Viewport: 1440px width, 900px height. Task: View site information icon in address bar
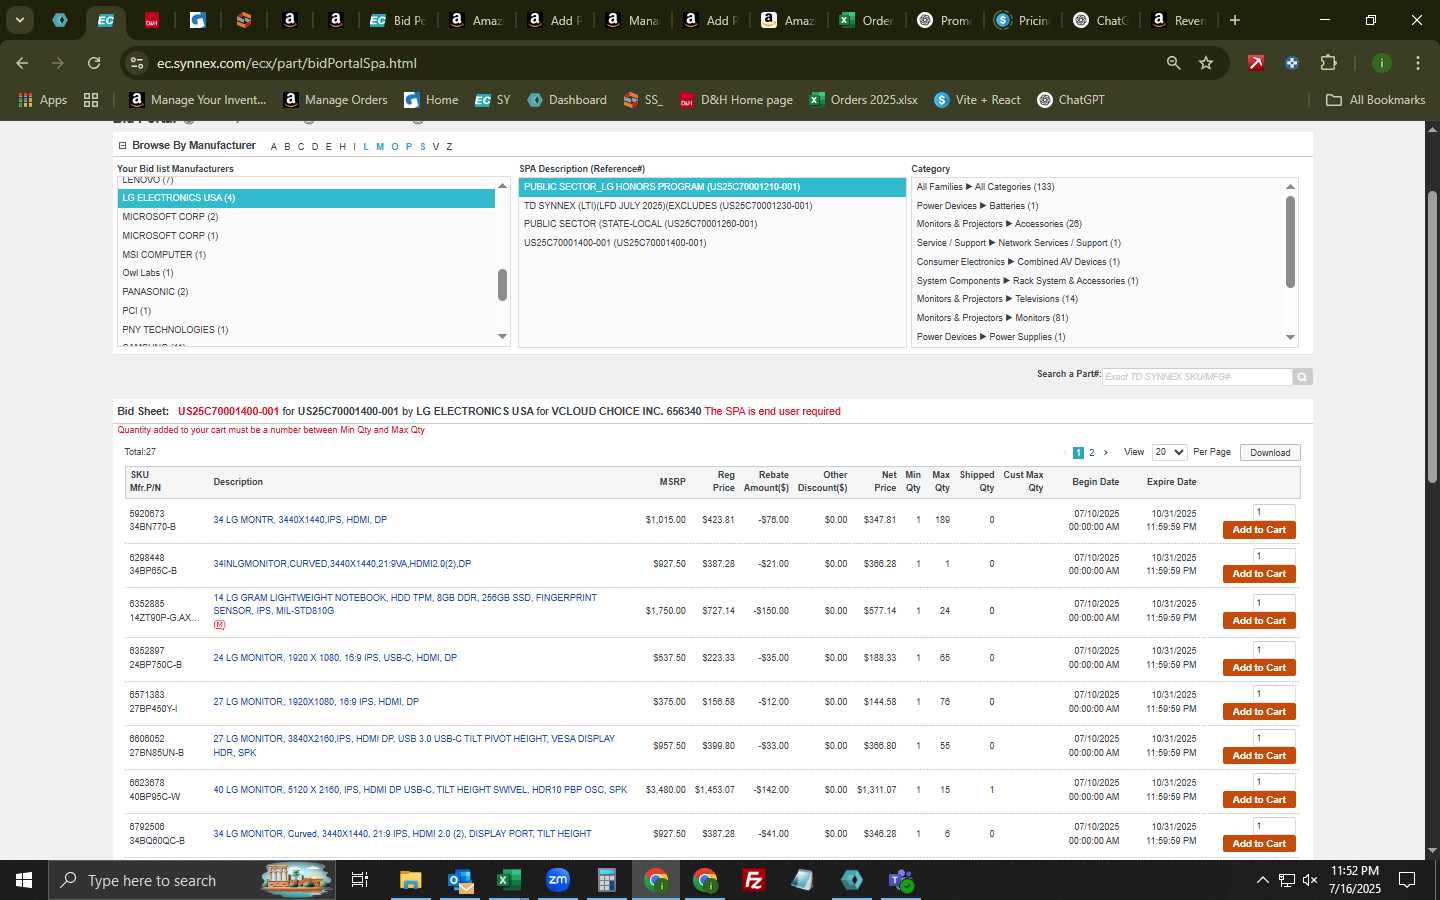pyautogui.click(x=137, y=63)
